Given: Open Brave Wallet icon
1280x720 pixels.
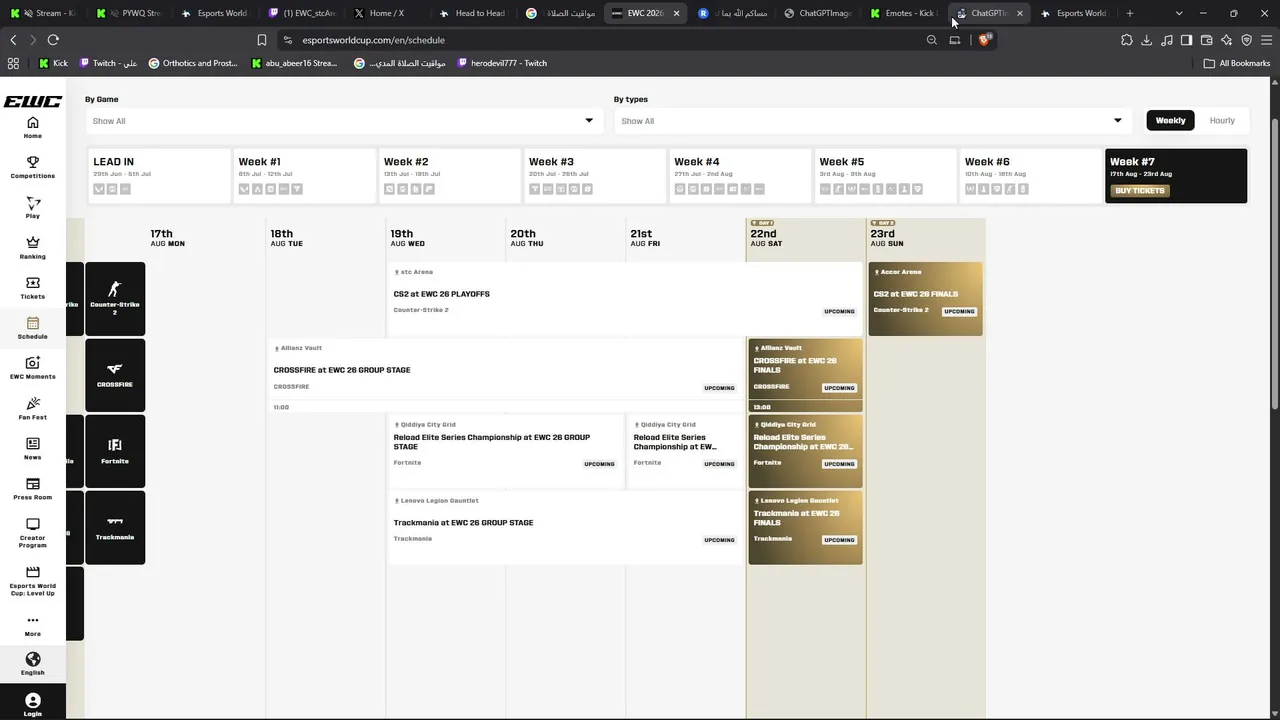Looking at the screenshot, I should click(1206, 40).
